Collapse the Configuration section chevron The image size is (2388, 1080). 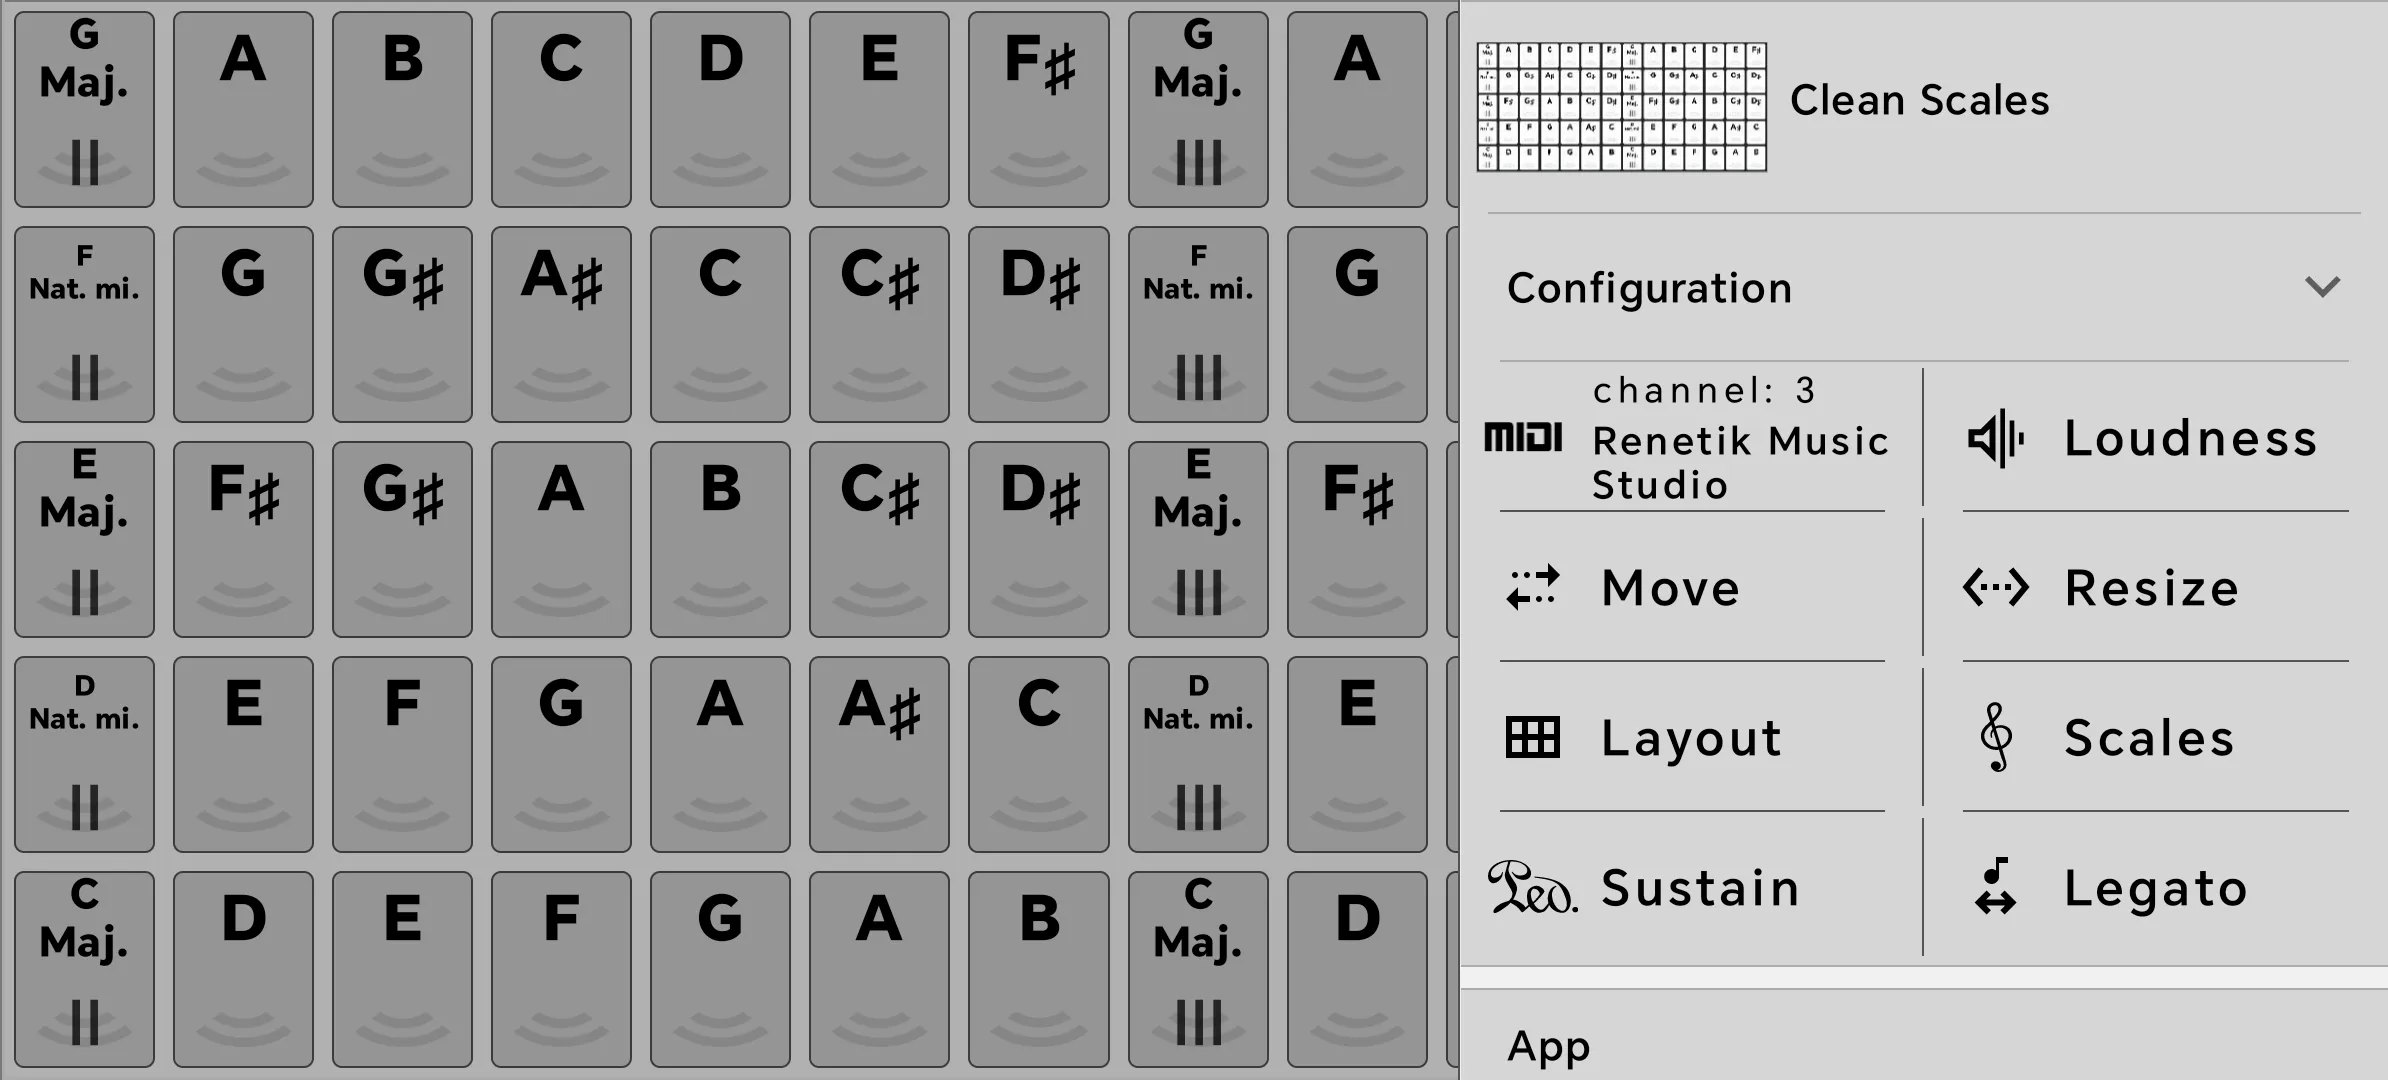coord(2322,287)
